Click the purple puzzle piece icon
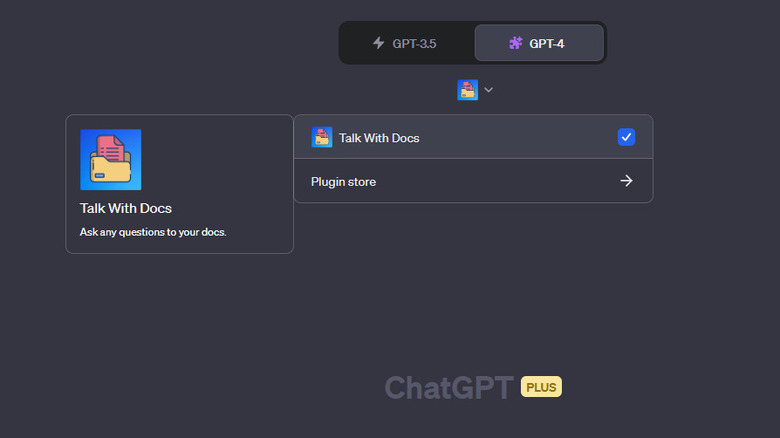The width and height of the screenshot is (780, 438). [x=516, y=43]
